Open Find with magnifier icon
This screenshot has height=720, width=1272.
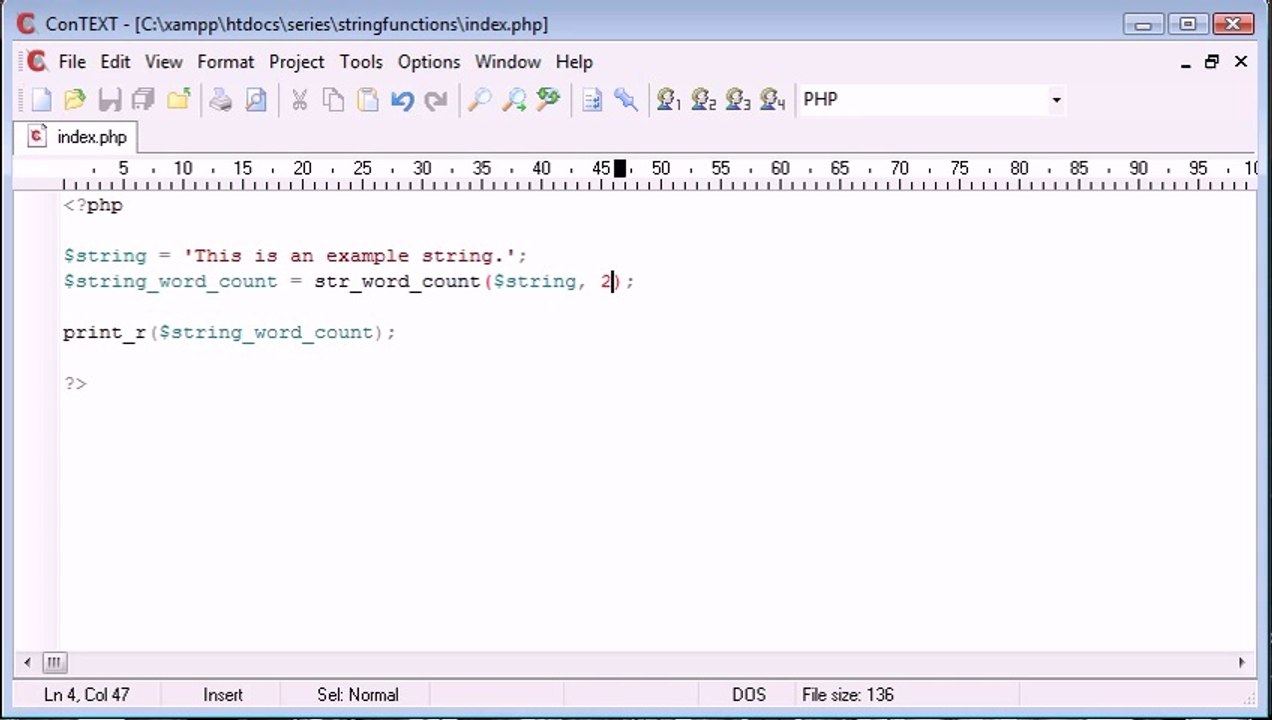coord(479,99)
